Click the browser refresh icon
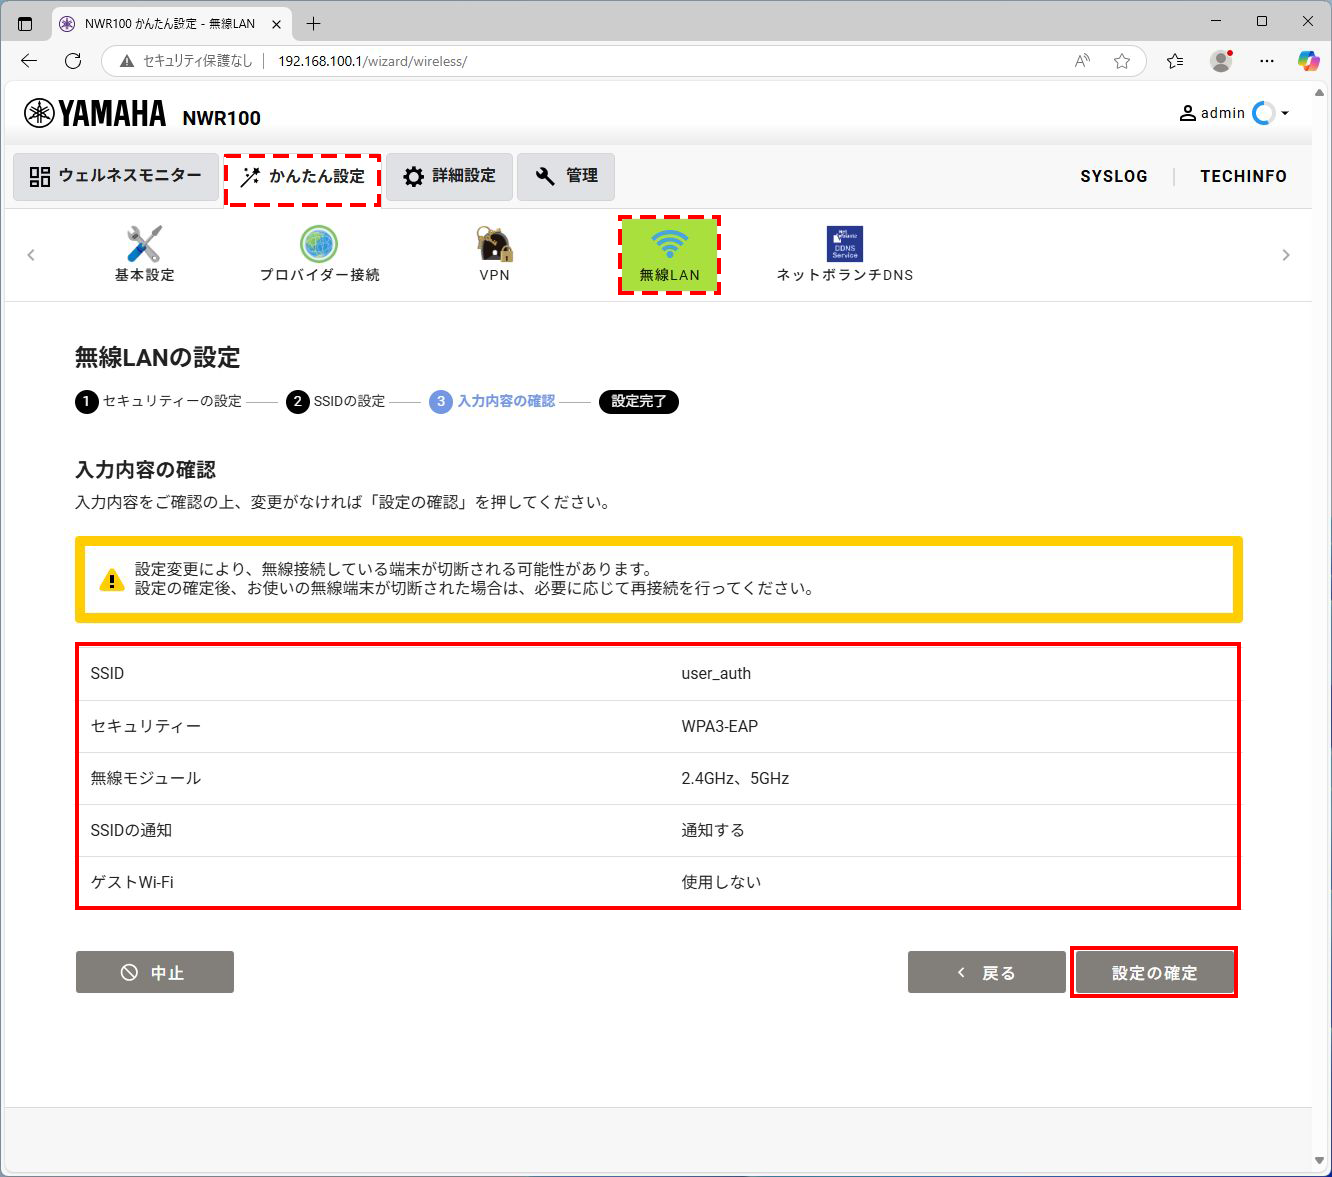This screenshot has height=1177, width=1332. (x=73, y=61)
